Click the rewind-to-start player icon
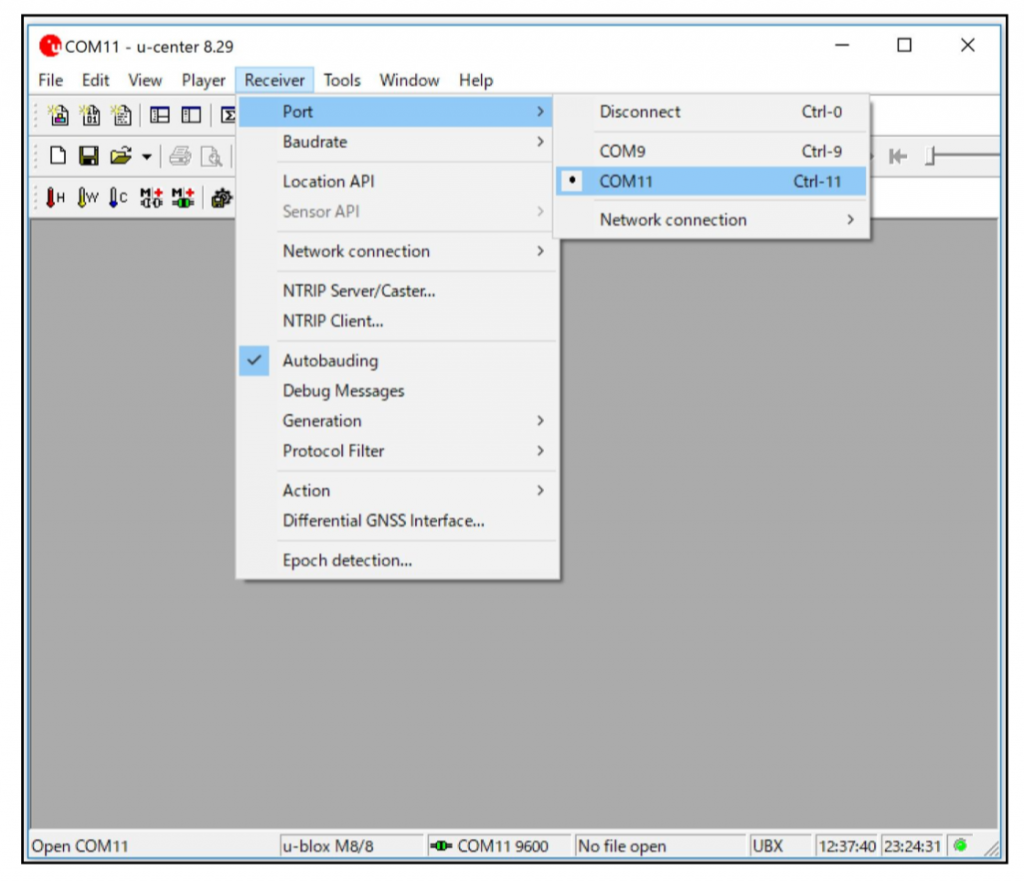Image resolution: width=1024 pixels, height=881 pixels. [x=898, y=156]
